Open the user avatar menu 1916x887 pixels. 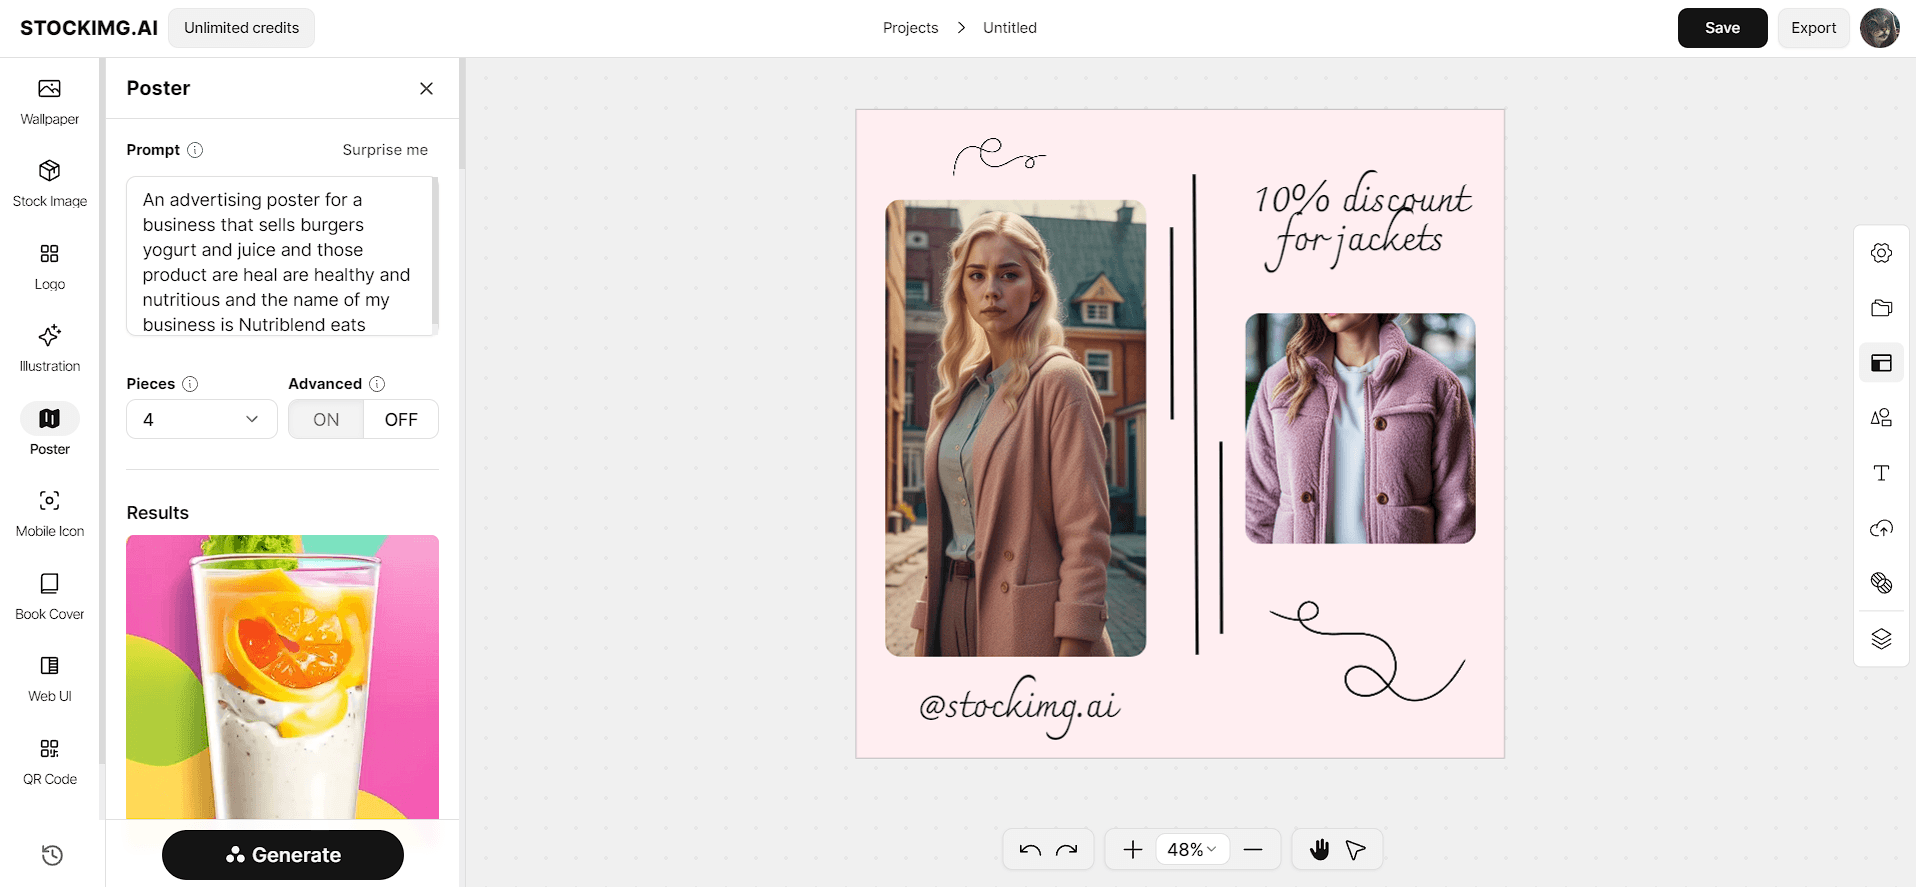[x=1880, y=28]
